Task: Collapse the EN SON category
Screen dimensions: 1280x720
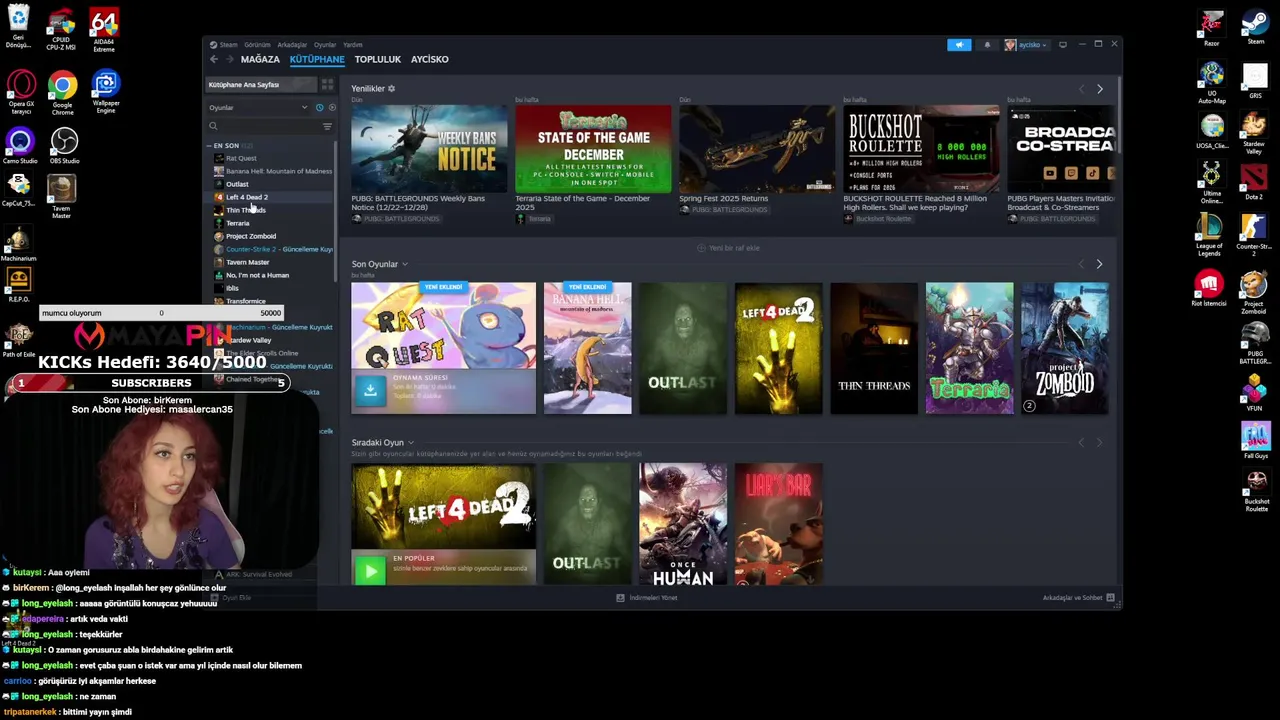Action: (210, 146)
